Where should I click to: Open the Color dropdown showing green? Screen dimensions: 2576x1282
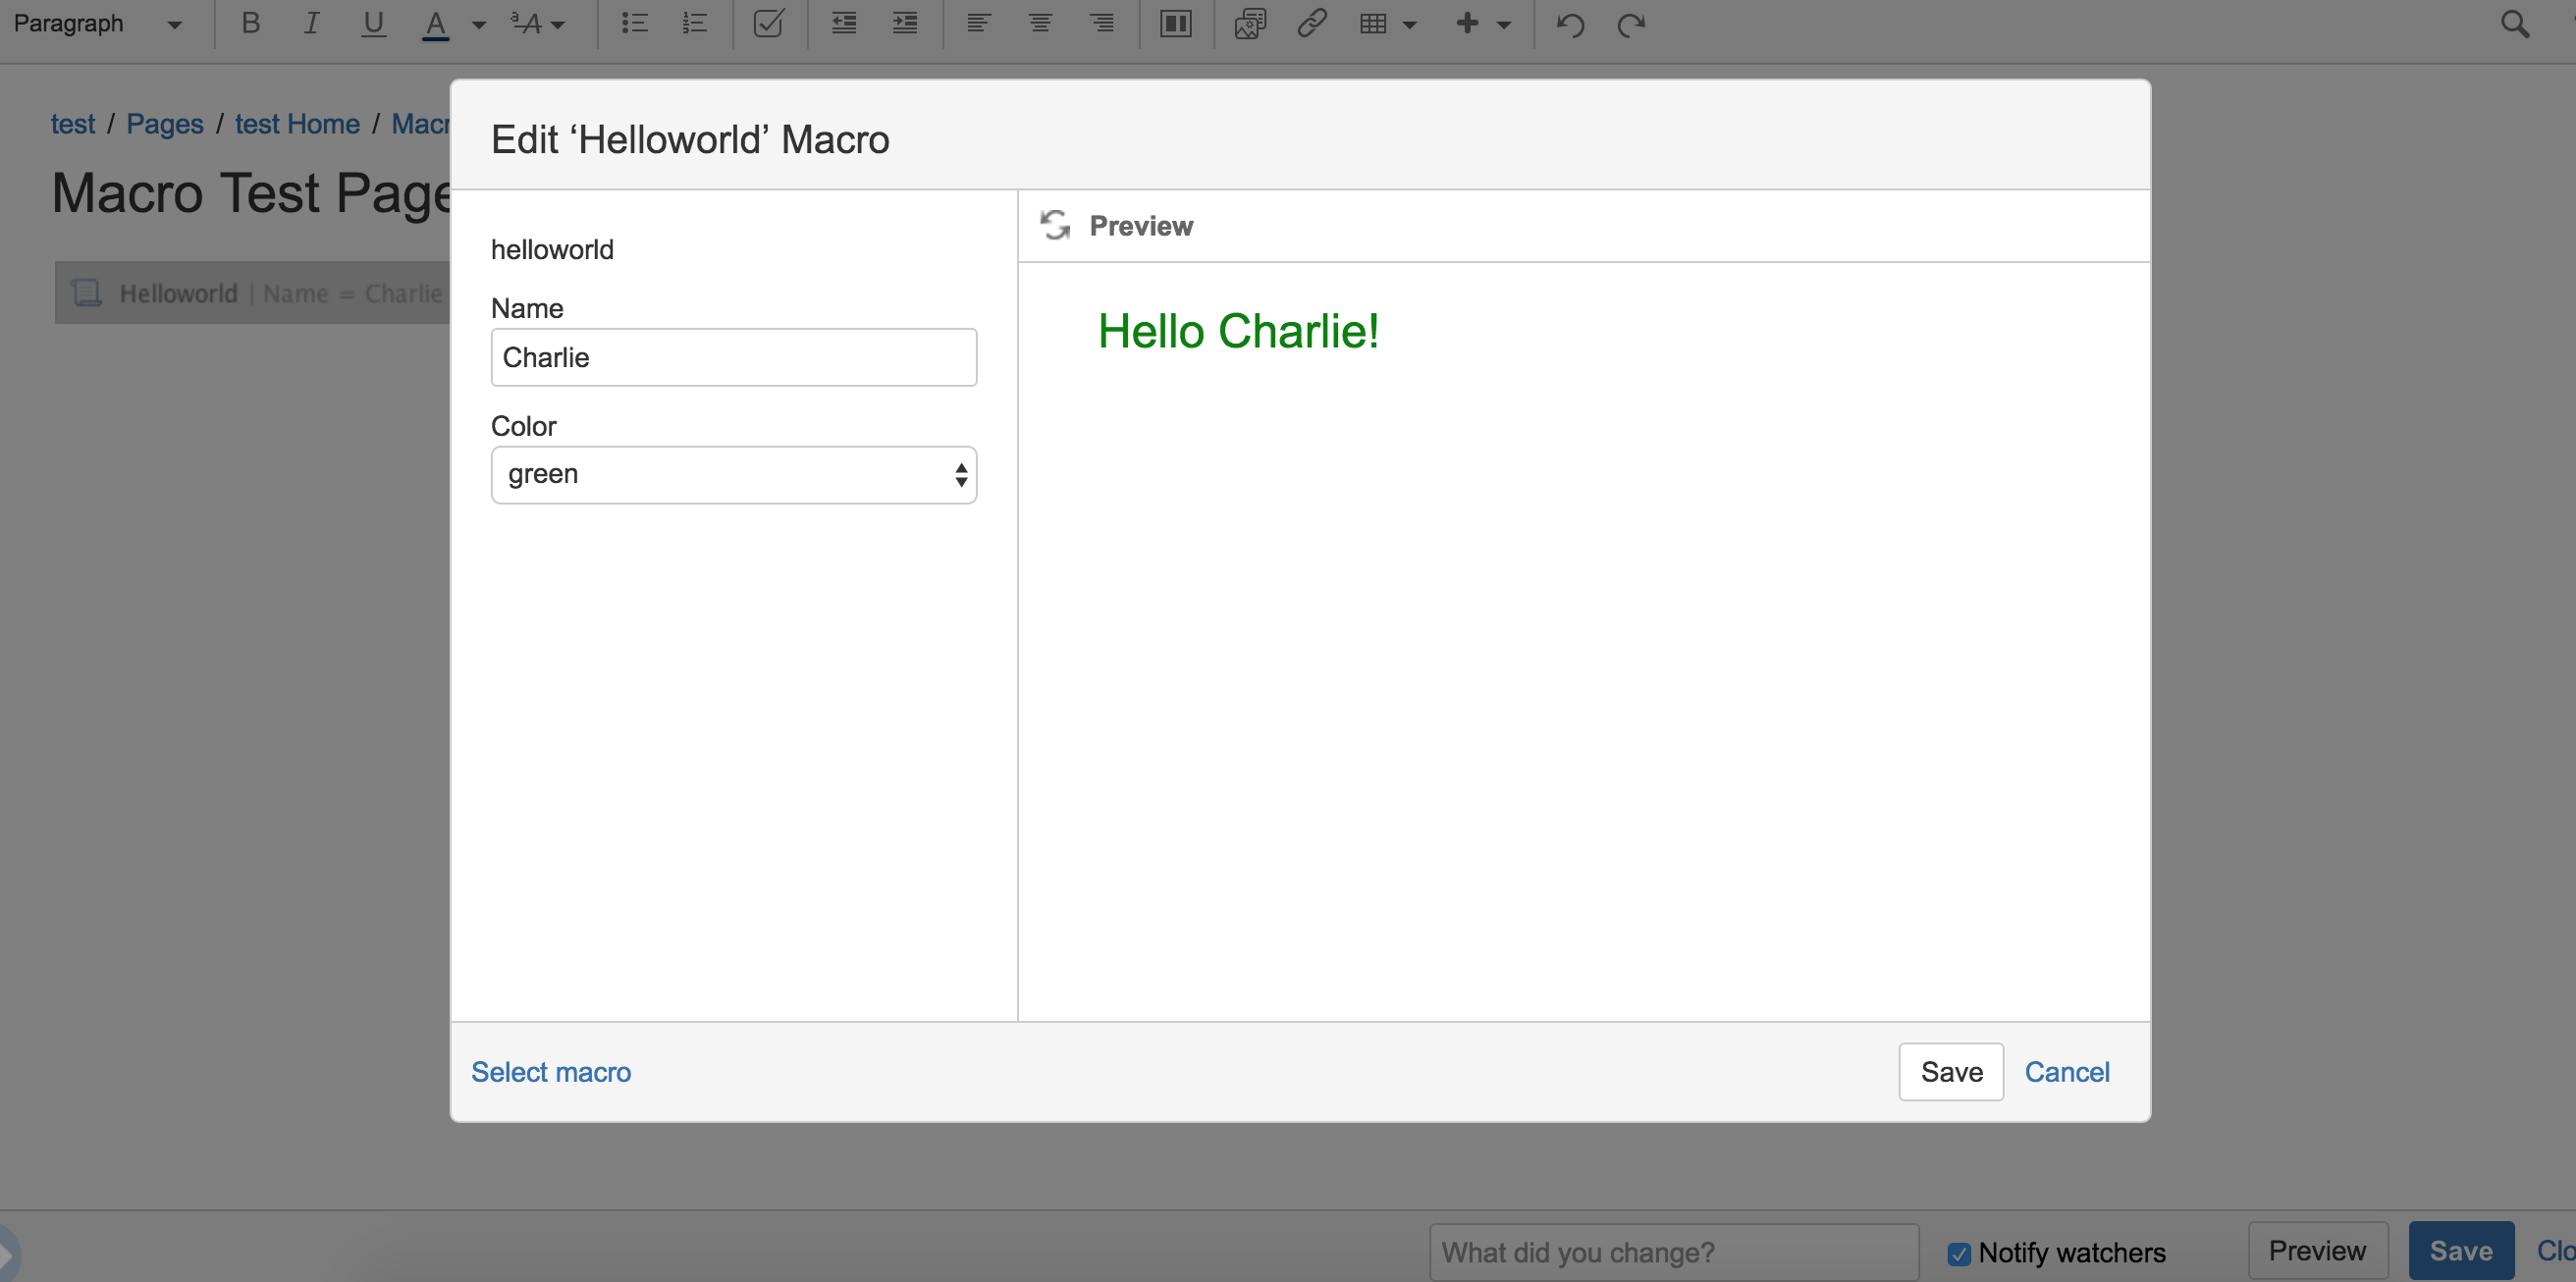(x=733, y=475)
